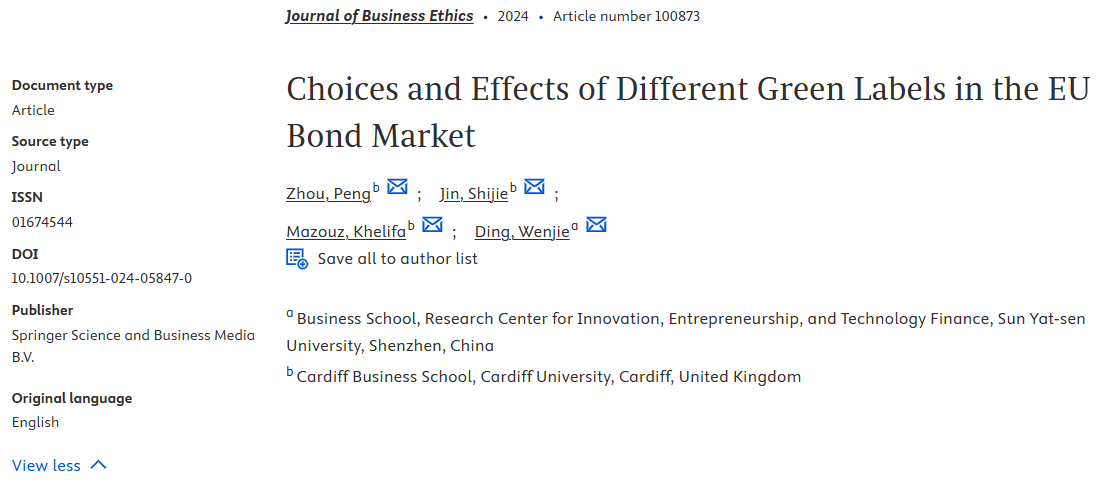Screen dimensions: 1104x501
Task: Click the email envelope next to Zhou, Peng
Action: coord(397,187)
